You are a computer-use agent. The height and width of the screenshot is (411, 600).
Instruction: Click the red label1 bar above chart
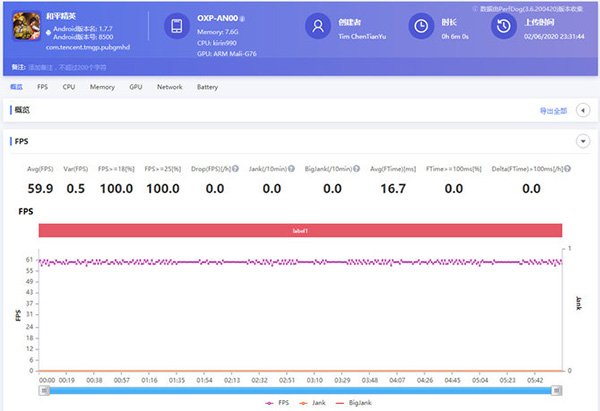tap(300, 230)
